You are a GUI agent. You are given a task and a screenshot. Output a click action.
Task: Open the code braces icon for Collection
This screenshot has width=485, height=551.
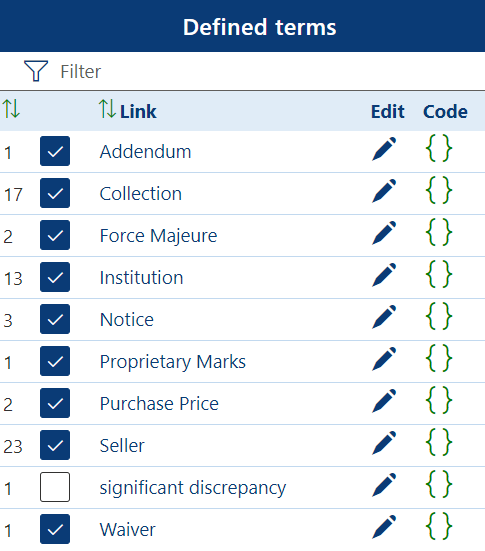coord(439,190)
